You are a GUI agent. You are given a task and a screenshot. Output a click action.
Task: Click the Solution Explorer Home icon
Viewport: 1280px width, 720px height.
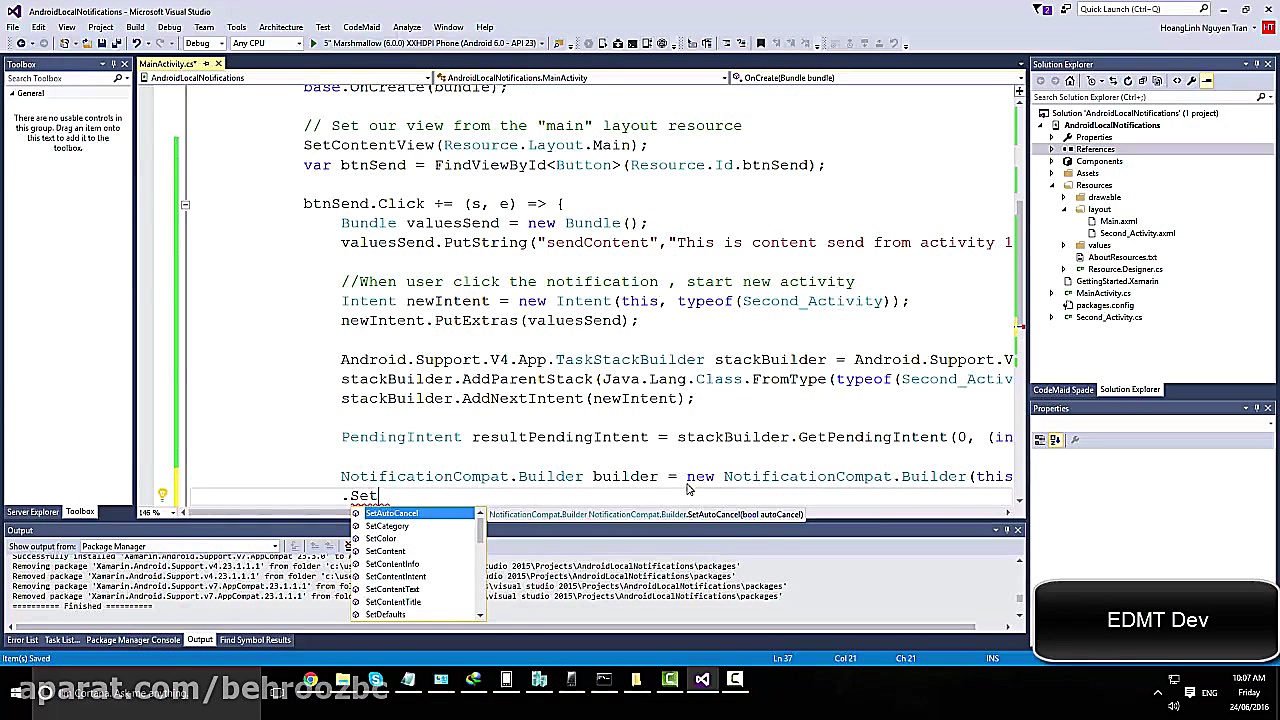1070,81
